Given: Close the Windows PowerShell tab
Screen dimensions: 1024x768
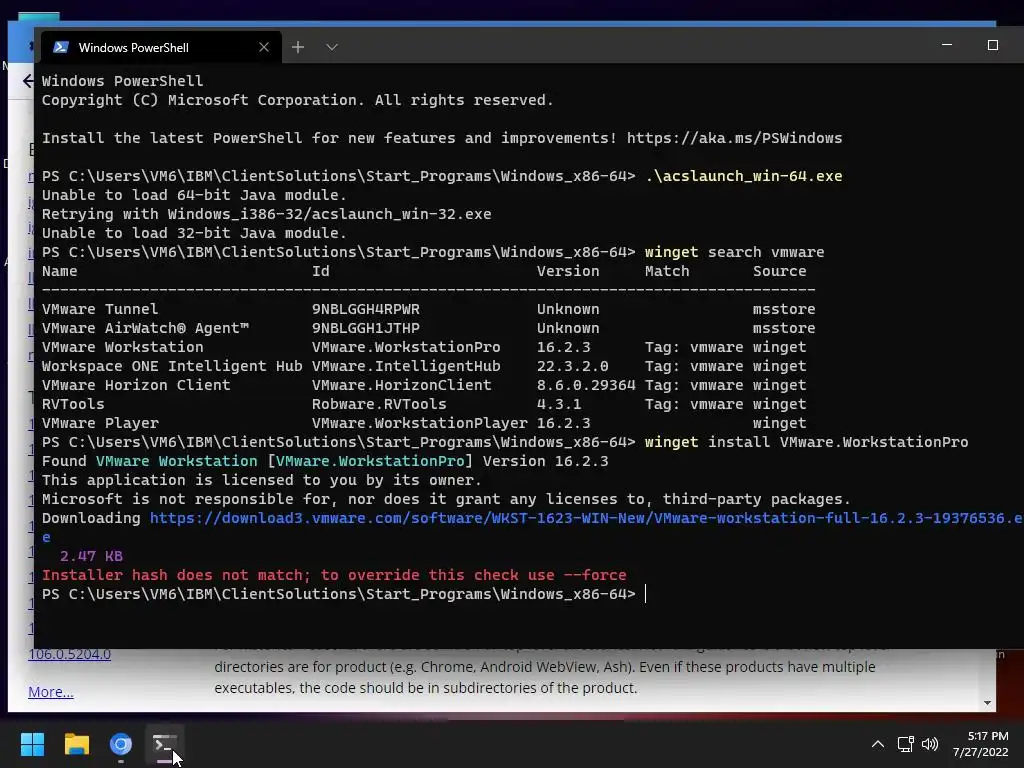Looking at the screenshot, I should 264,48.
